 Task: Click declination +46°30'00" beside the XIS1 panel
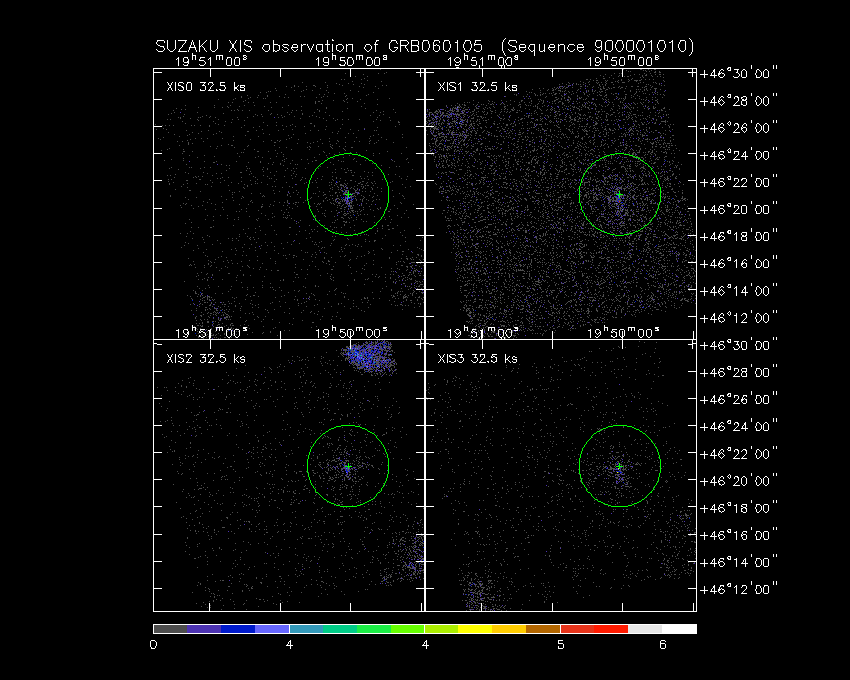[x=739, y=73]
